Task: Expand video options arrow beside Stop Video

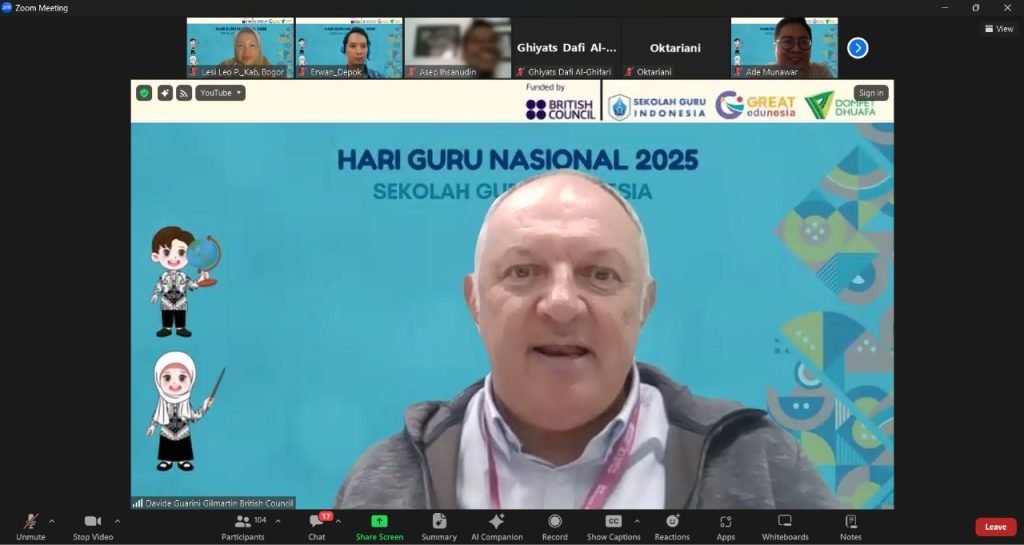Action: (117, 521)
